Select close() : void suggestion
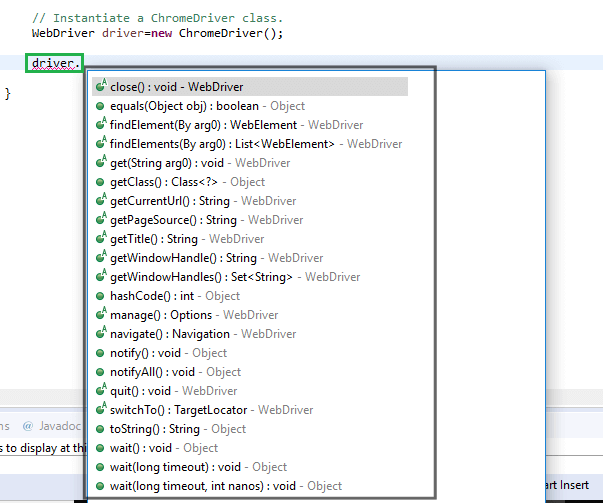 [250, 87]
